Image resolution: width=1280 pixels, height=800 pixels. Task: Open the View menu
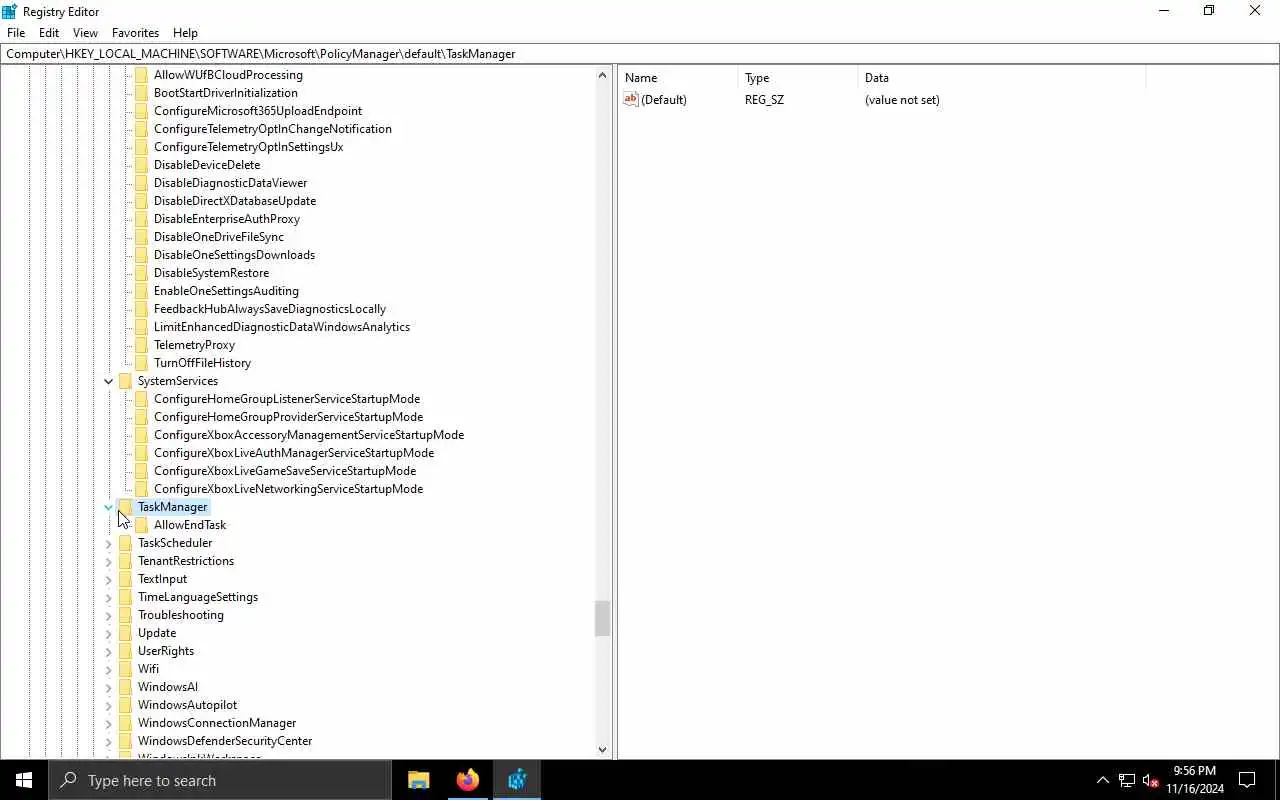click(86, 33)
